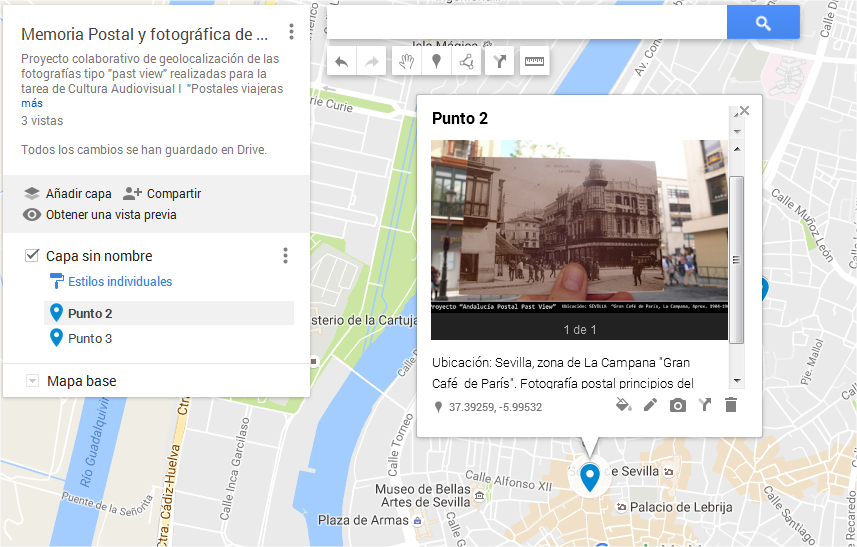The height and width of the screenshot is (547, 857).
Task: Click the camera add image icon
Action: pos(678,405)
